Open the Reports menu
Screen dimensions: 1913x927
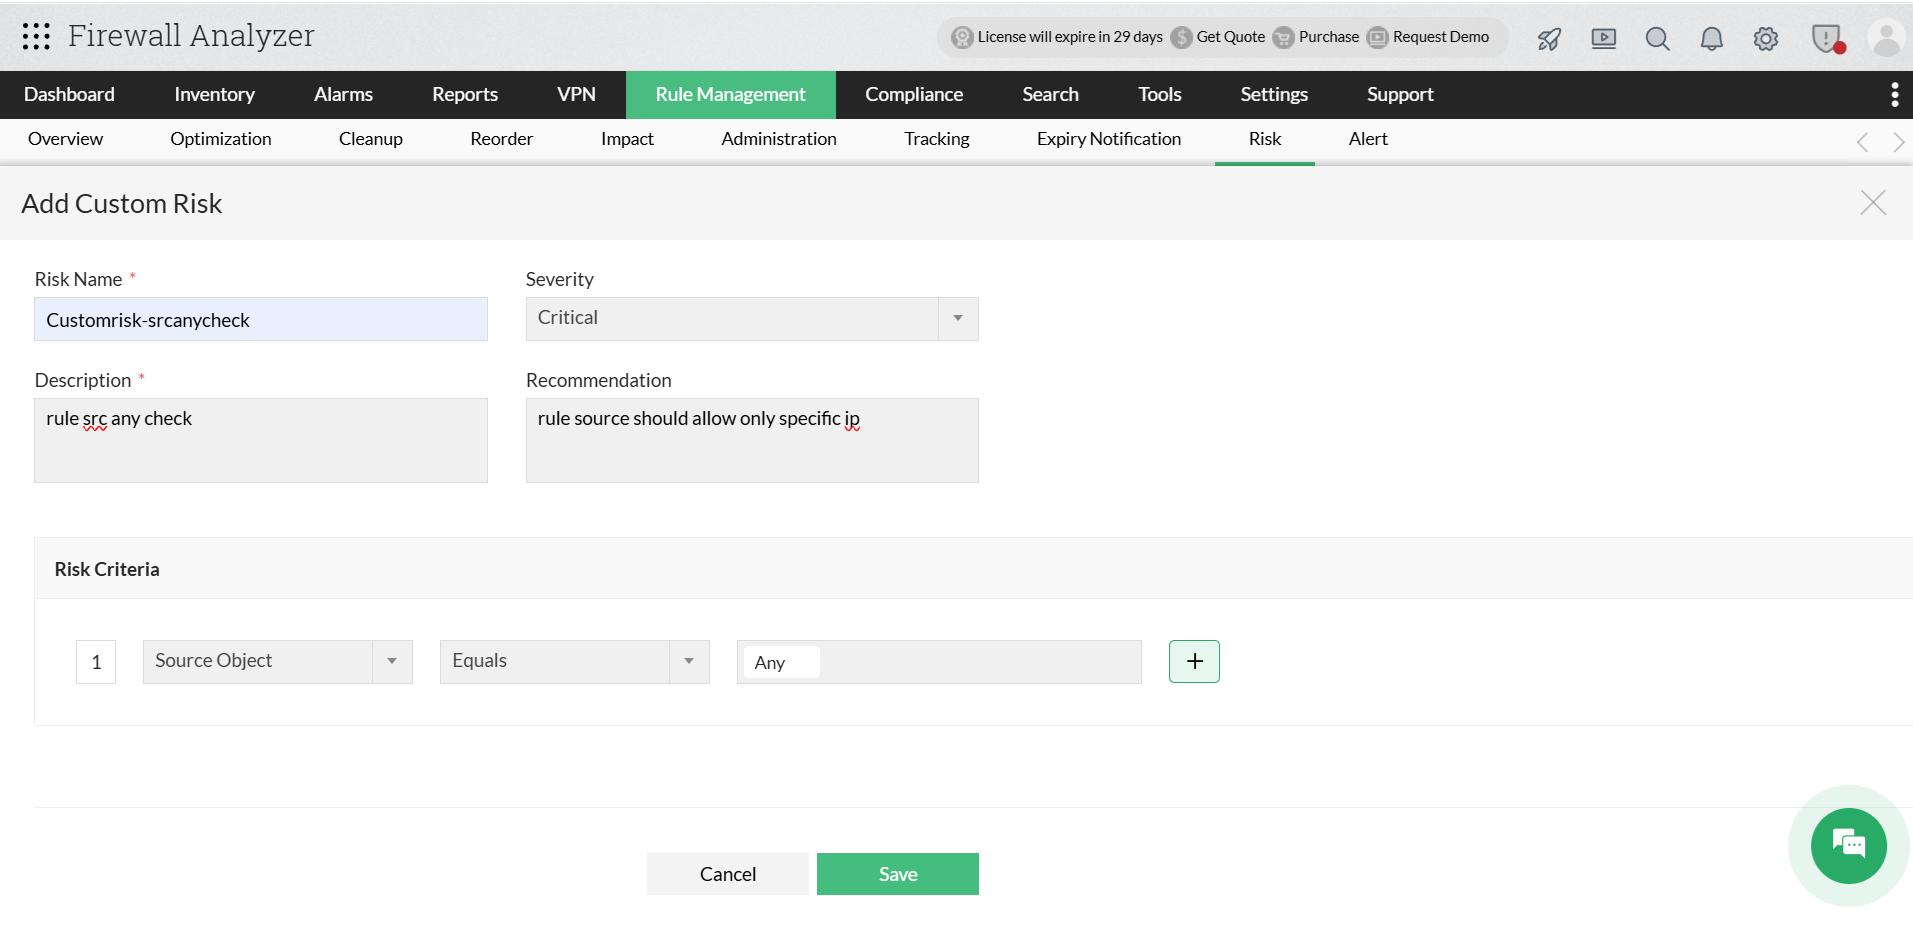465,94
